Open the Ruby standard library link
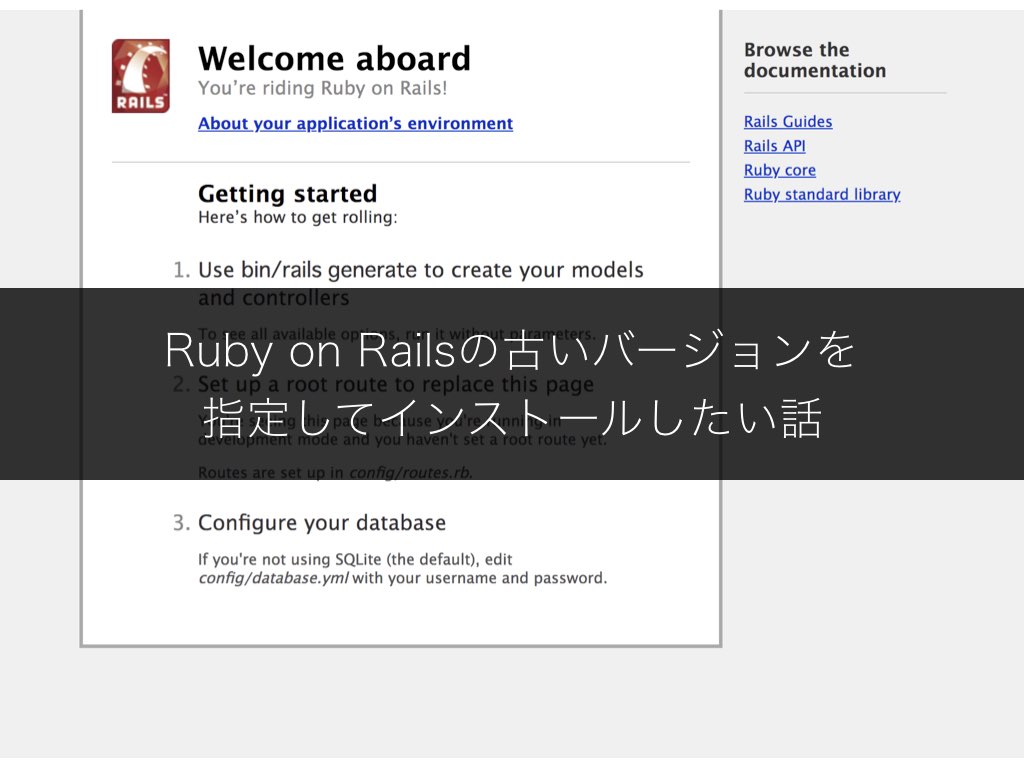1024x768 pixels. point(822,194)
